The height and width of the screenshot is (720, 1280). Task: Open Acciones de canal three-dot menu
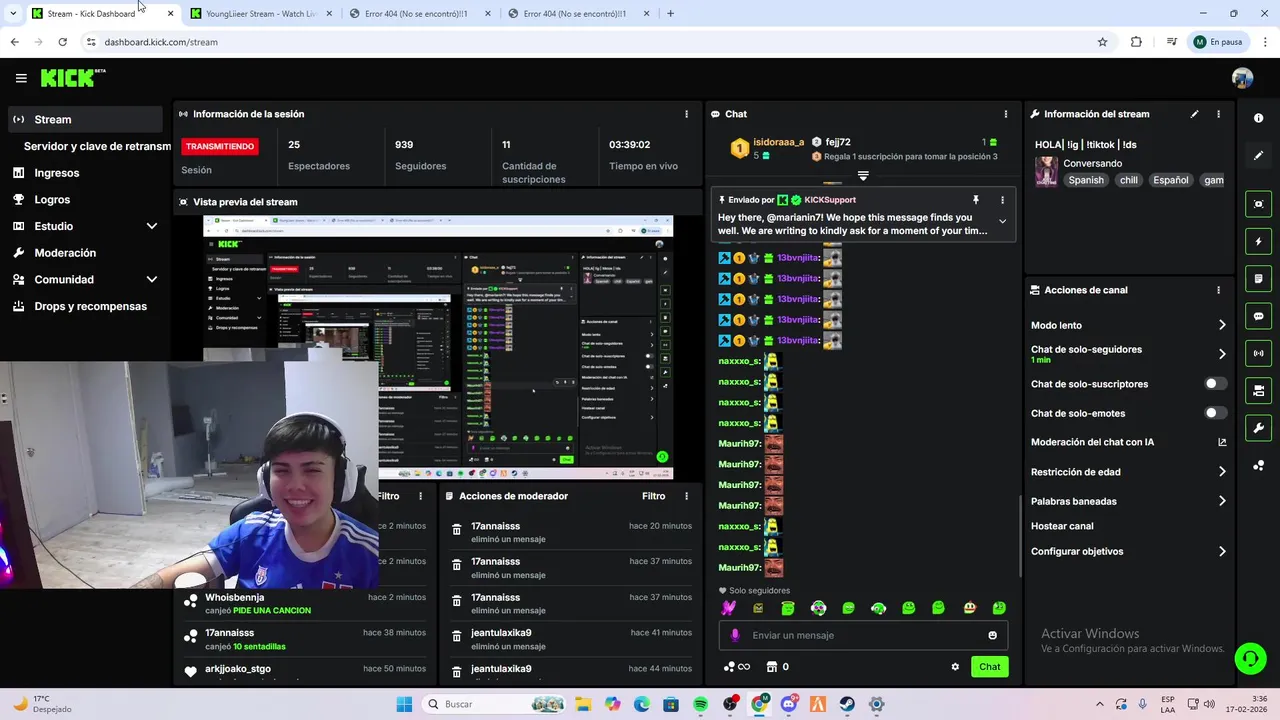(1218, 290)
